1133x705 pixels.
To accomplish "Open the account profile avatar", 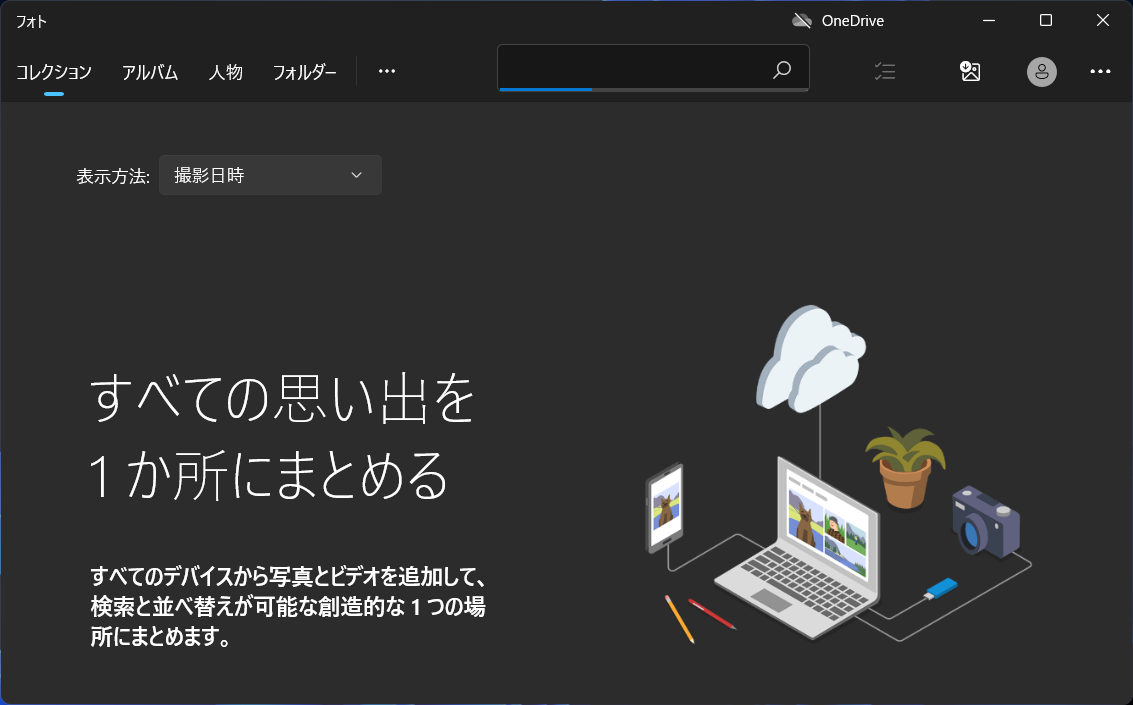I will [x=1041, y=72].
